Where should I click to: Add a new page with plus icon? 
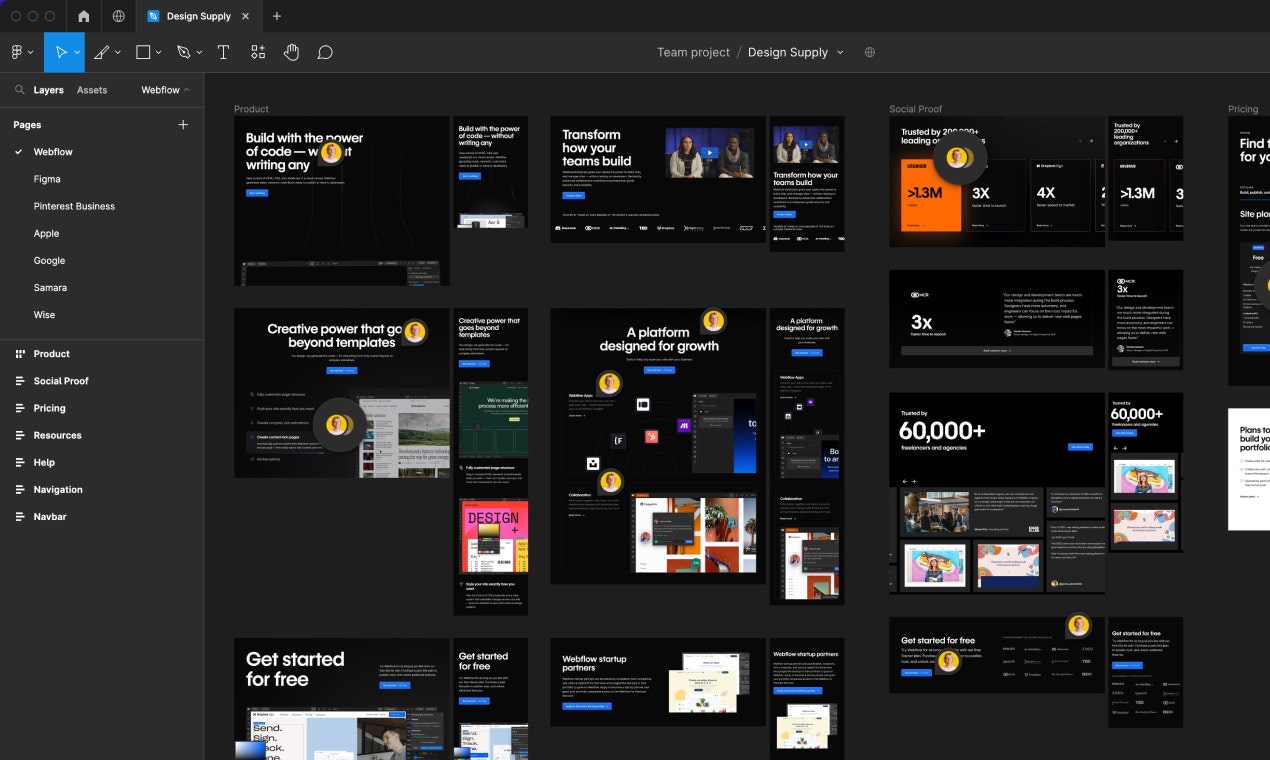(183, 125)
